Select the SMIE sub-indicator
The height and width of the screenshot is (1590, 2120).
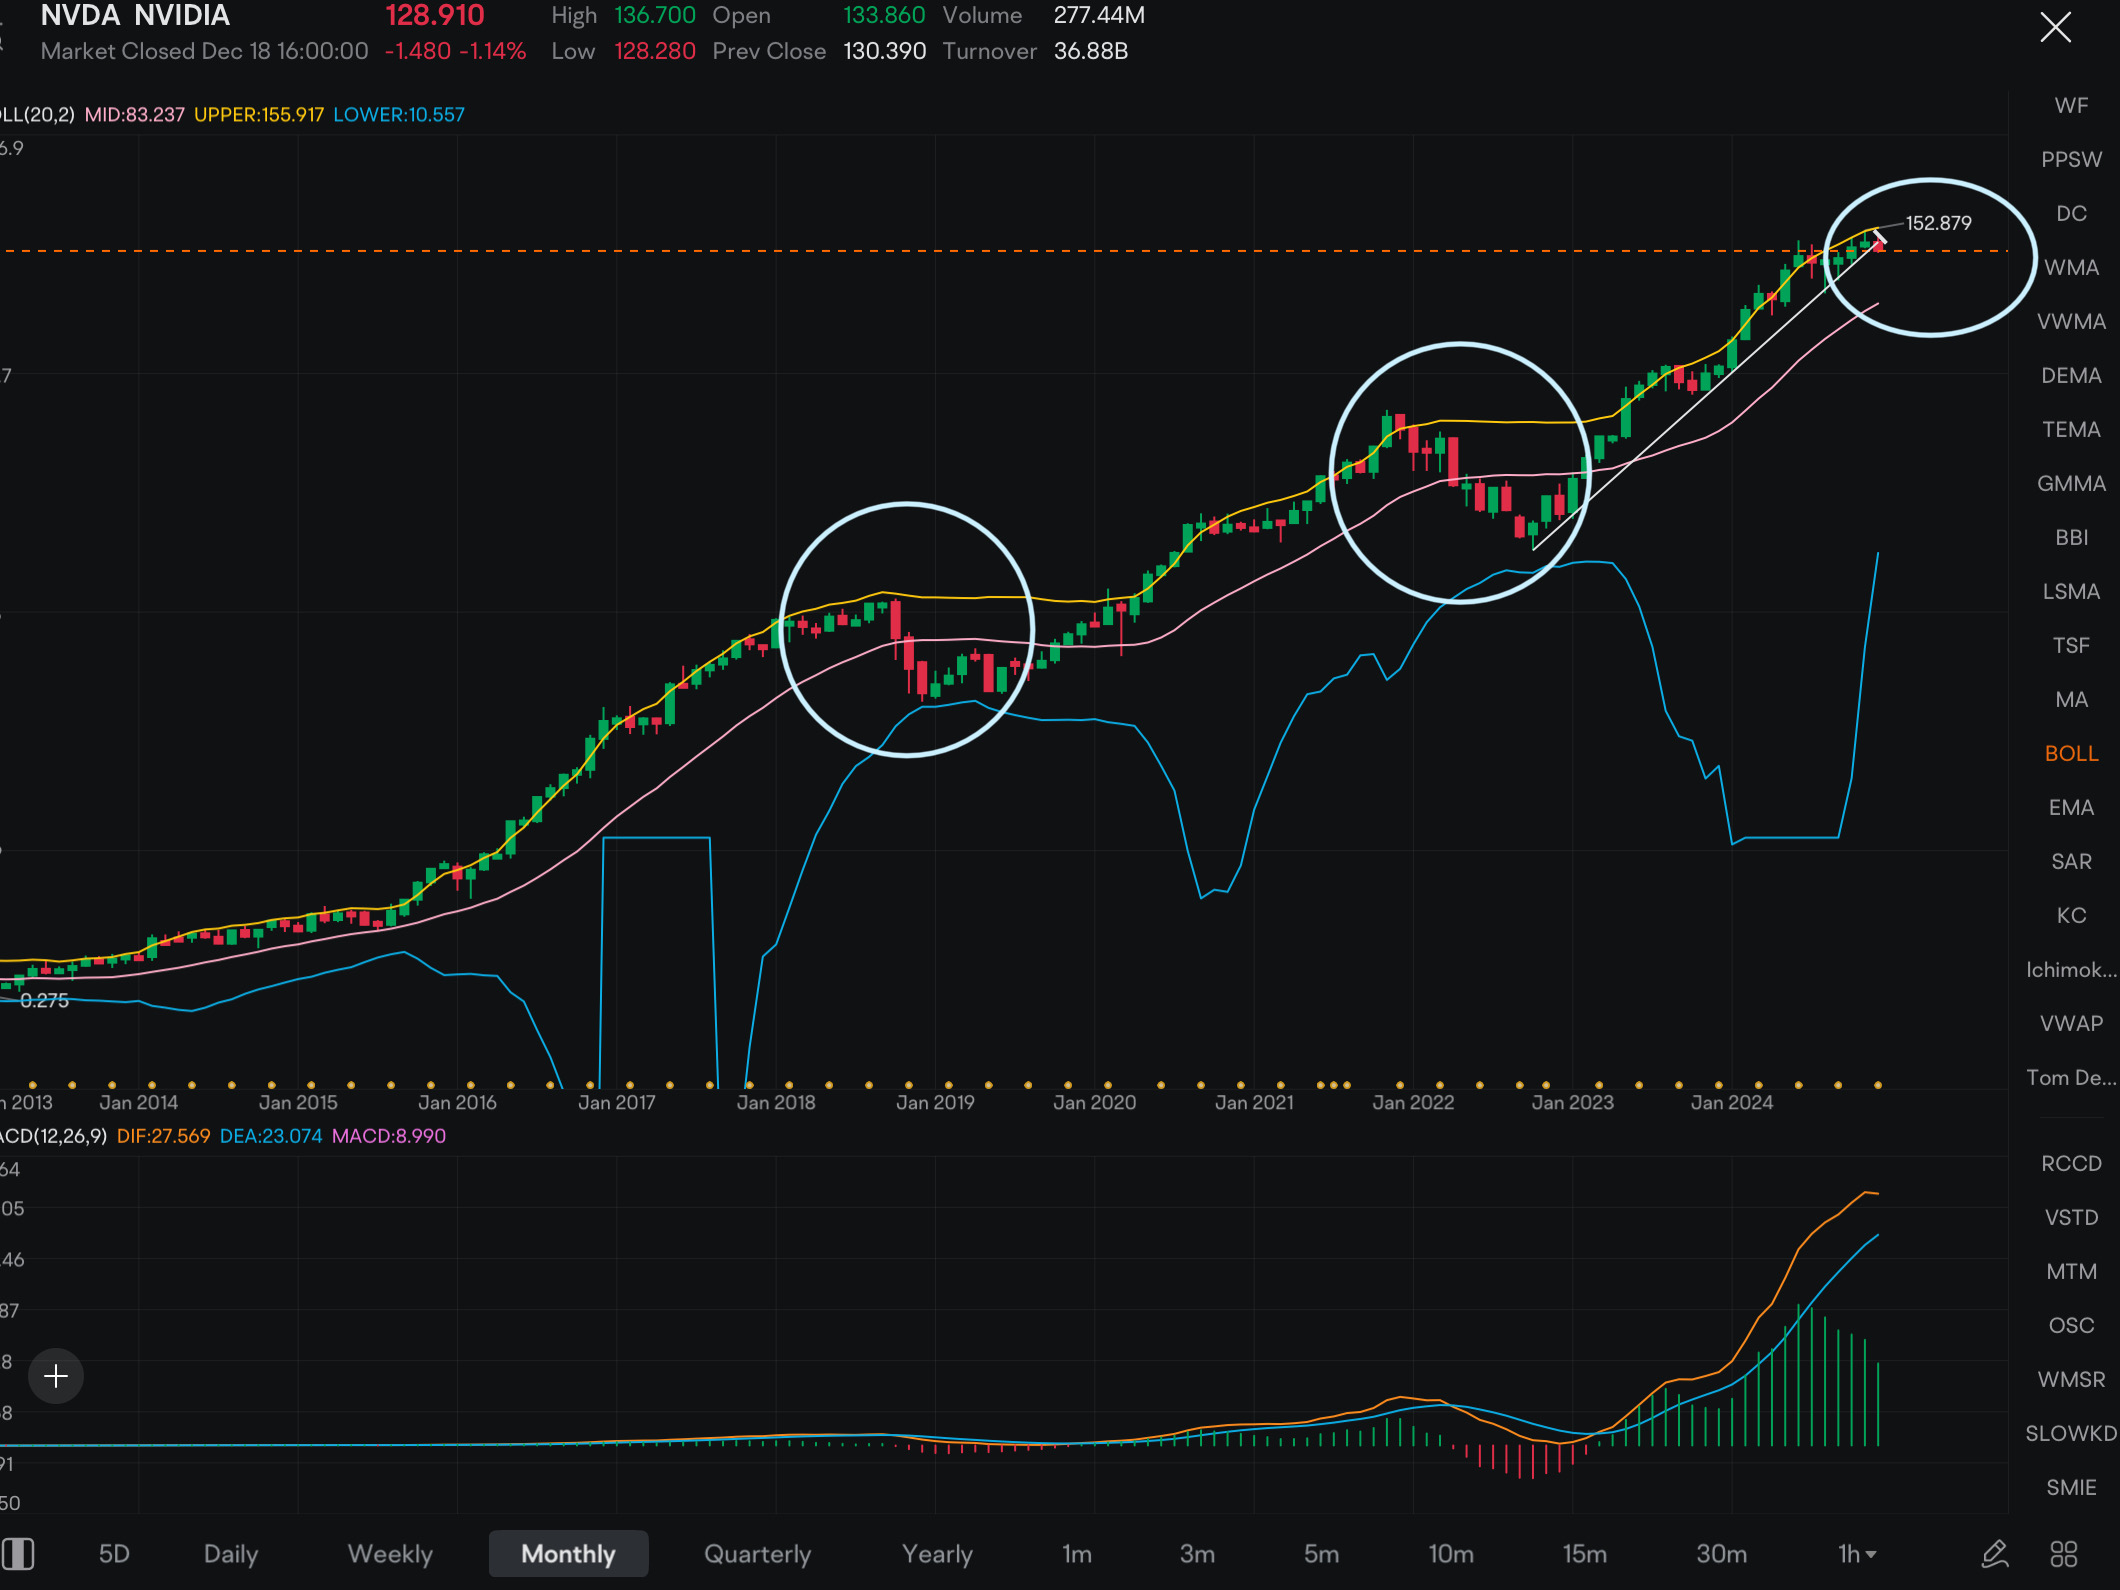[x=2071, y=1487]
